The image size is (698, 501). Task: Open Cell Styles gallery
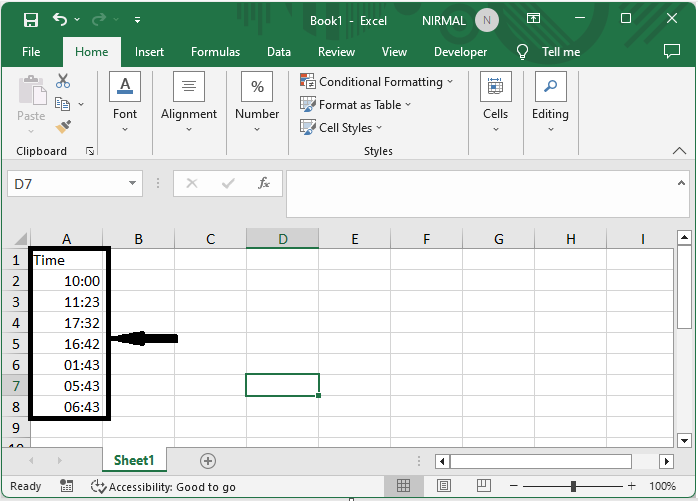click(x=341, y=128)
